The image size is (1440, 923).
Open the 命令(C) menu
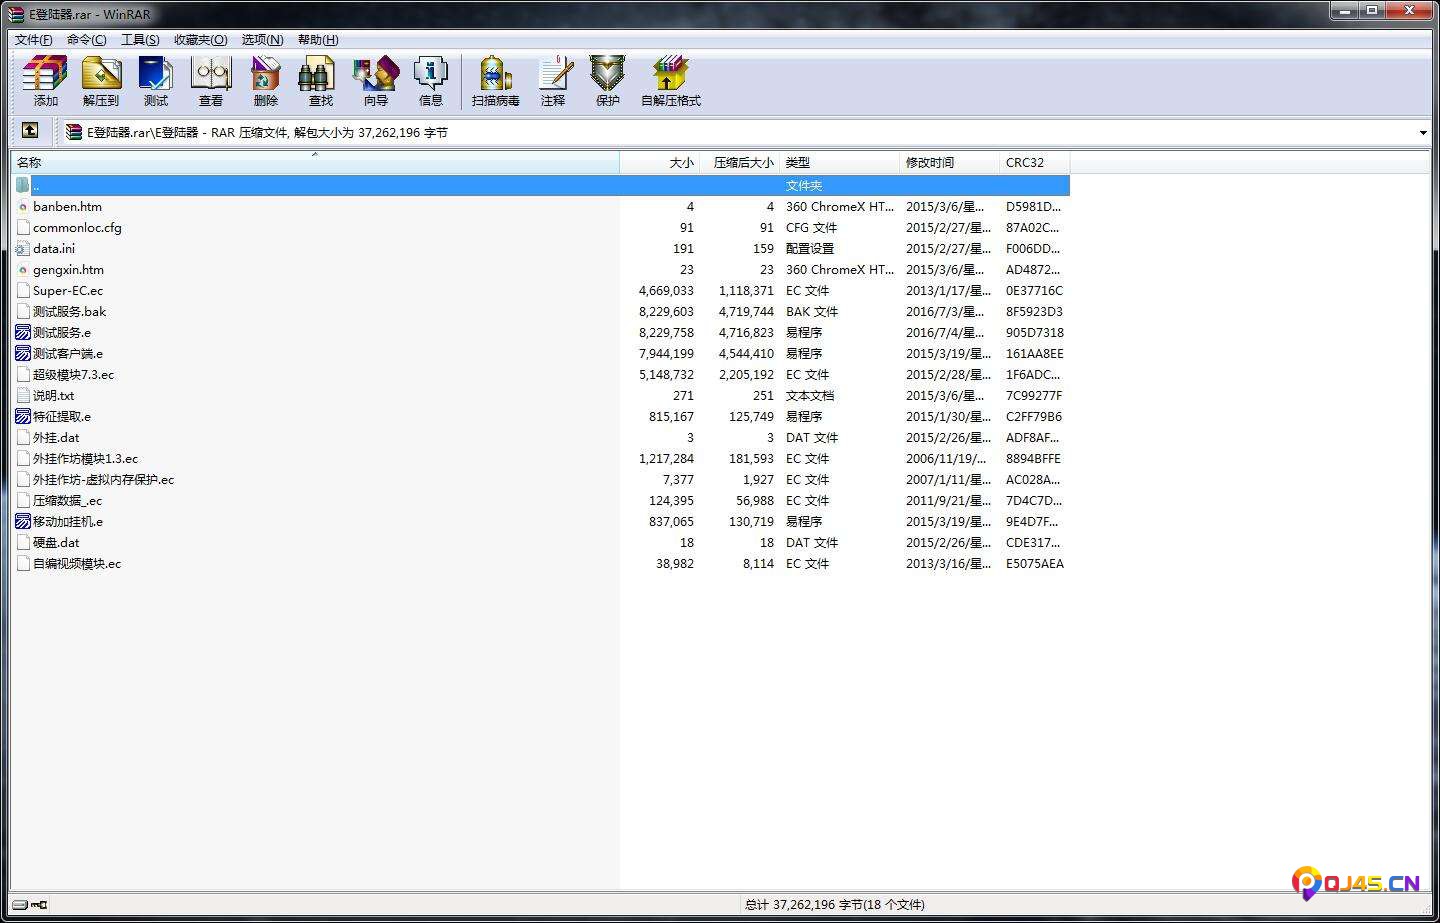(87, 40)
